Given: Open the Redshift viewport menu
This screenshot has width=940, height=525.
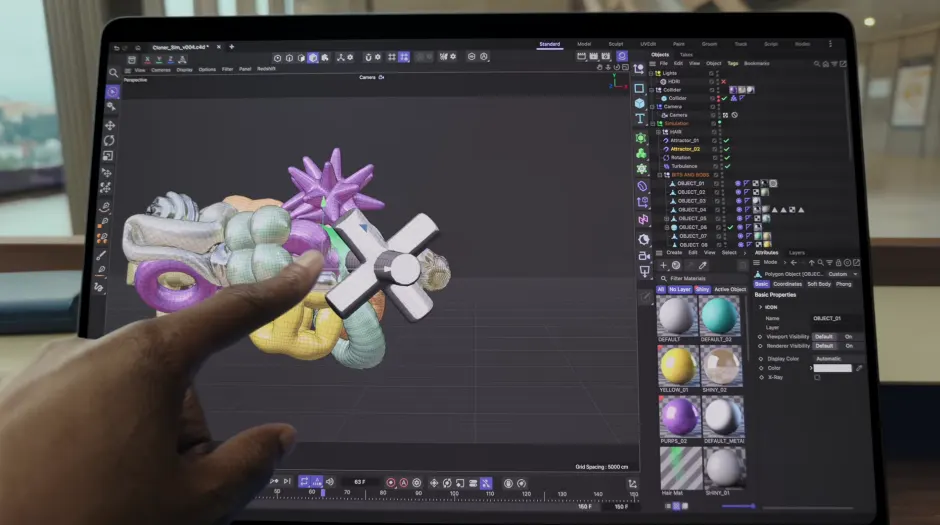Looking at the screenshot, I should pos(266,69).
